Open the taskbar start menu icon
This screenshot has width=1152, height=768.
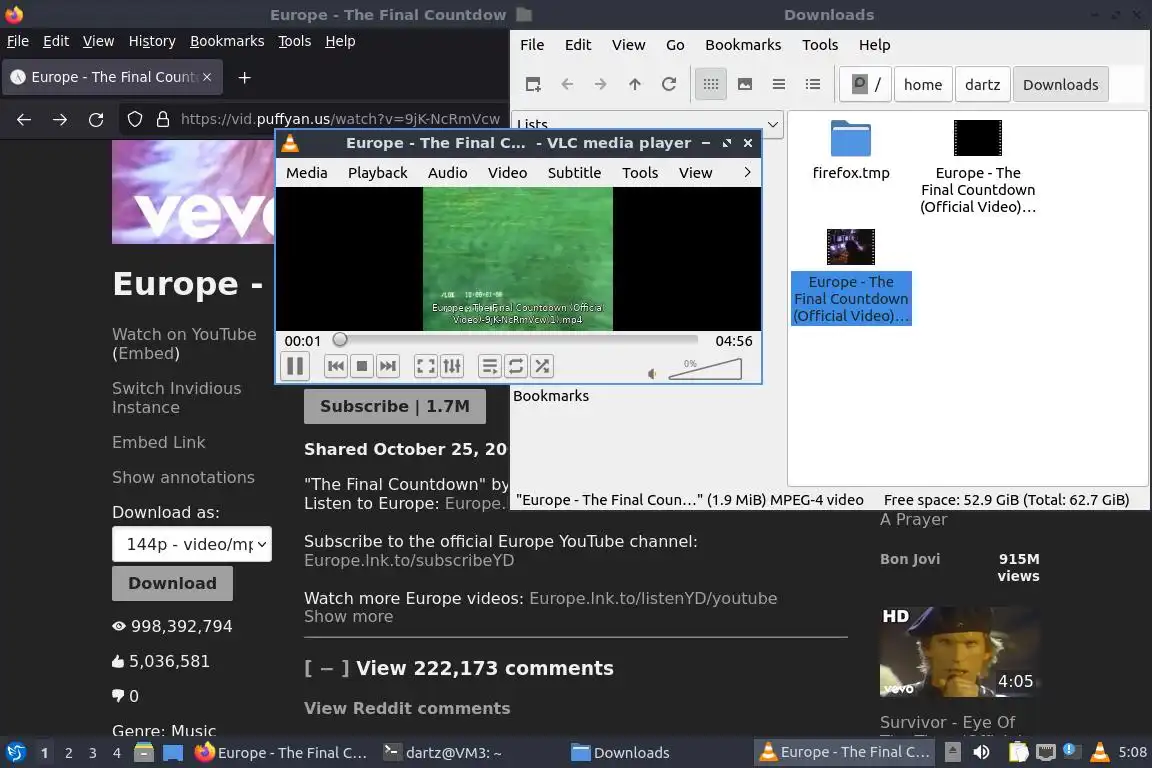coord(15,753)
